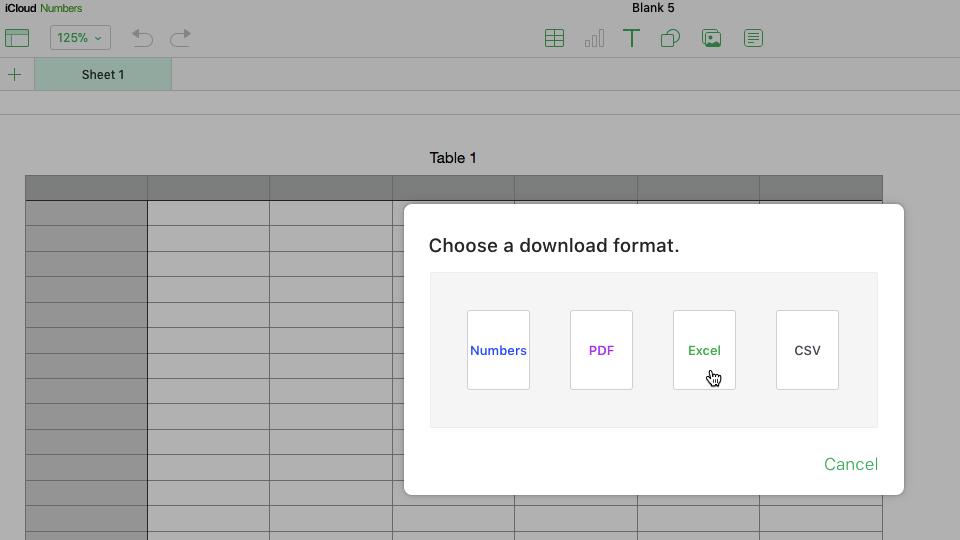Screen dimensions: 960x540
Task: Insert an image using the Media icon
Action: point(711,38)
